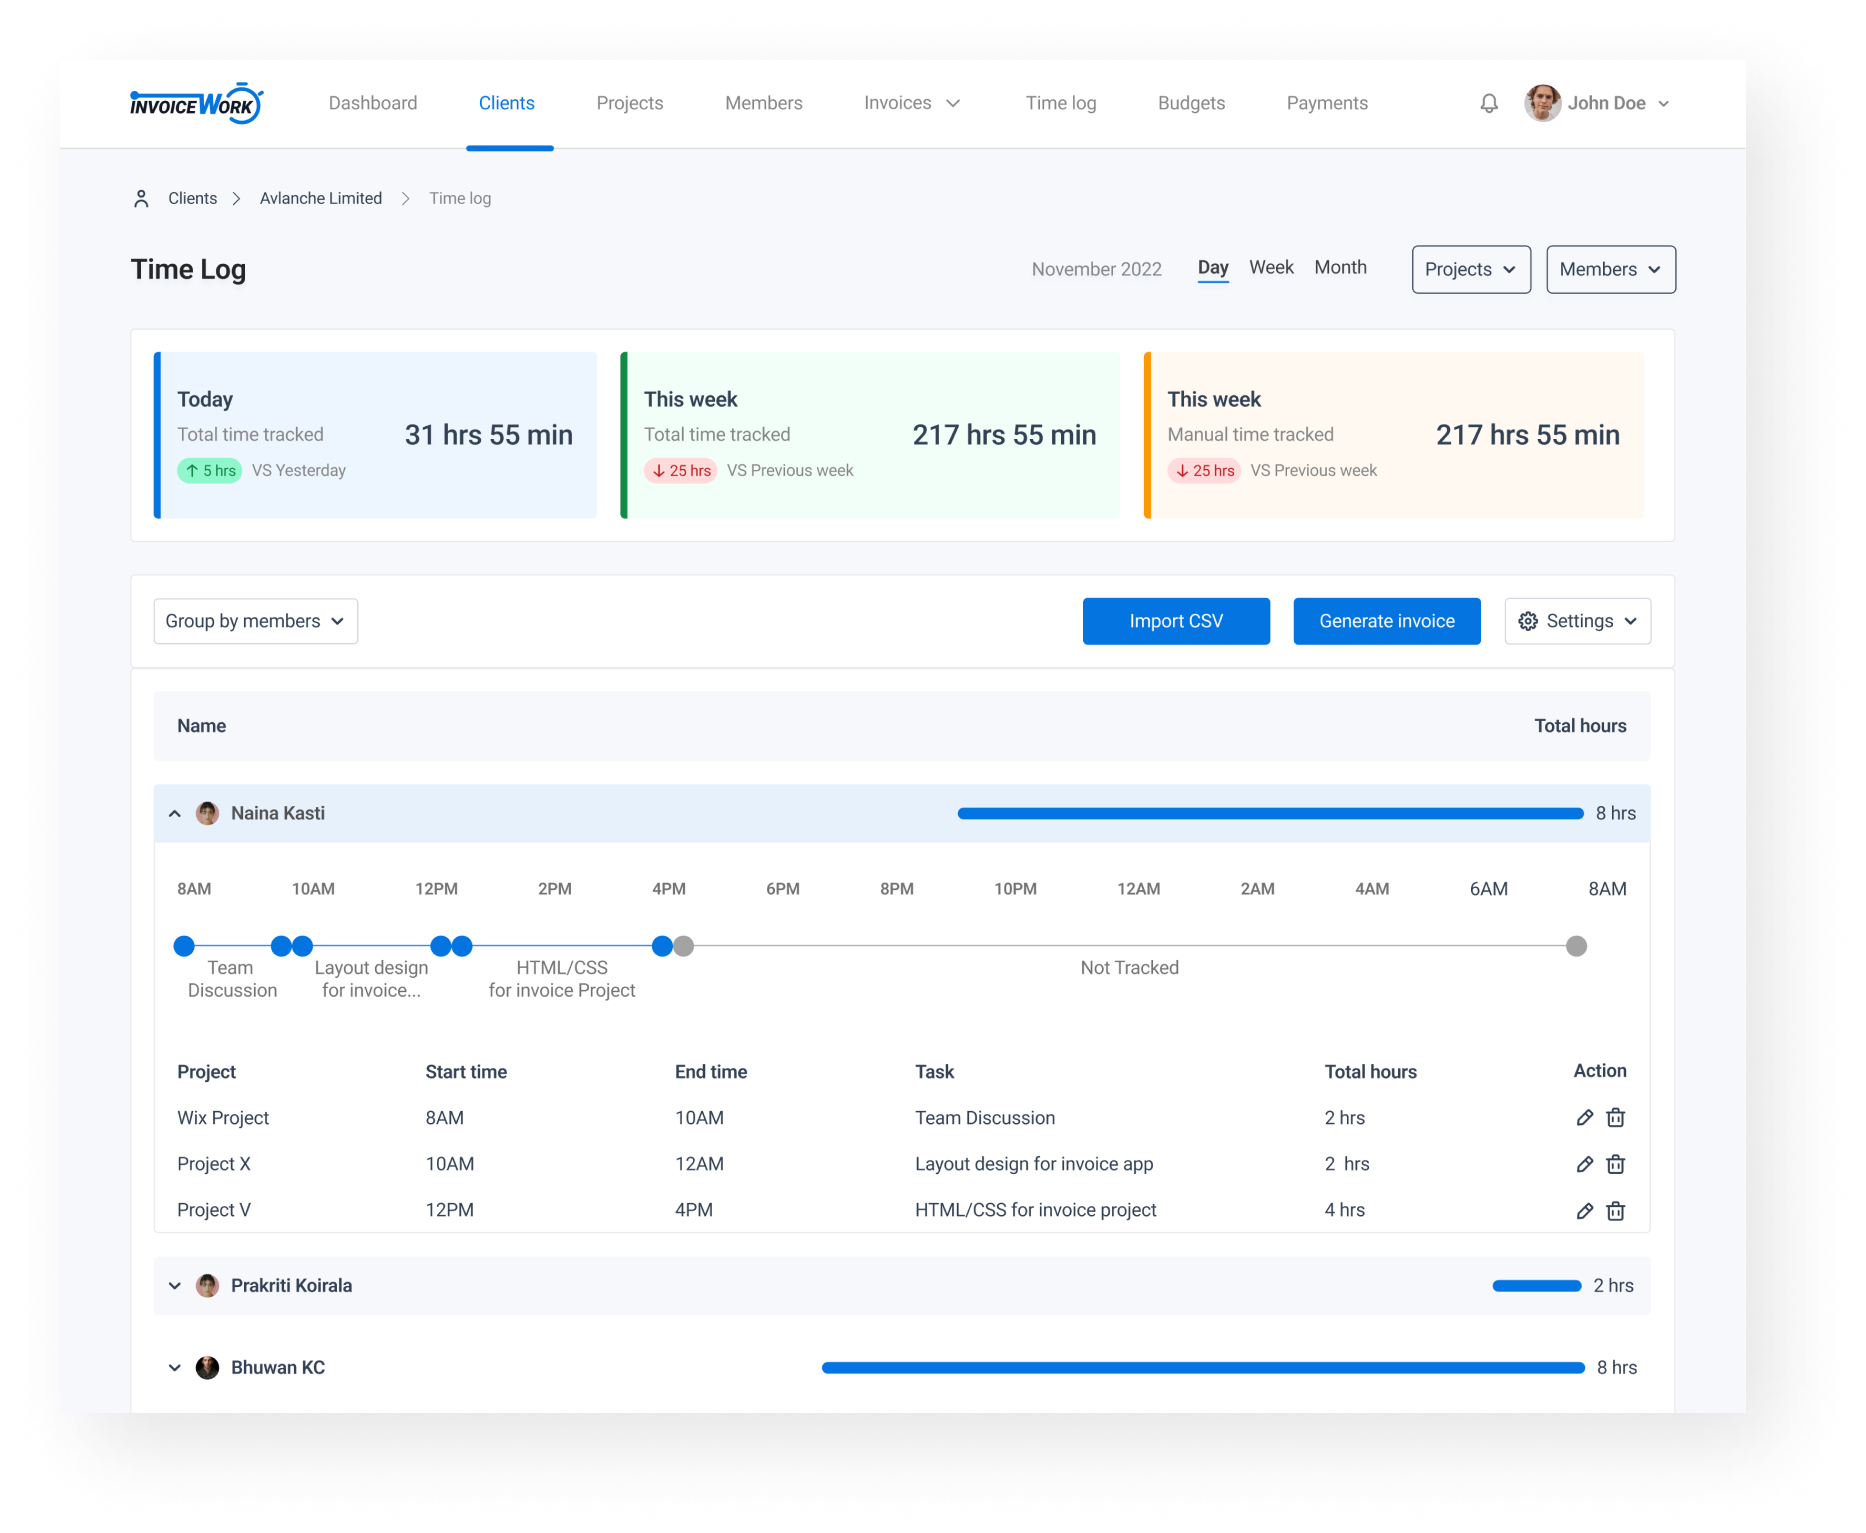Delete the Team Discussion entry
The height and width of the screenshot is (1533, 1866).
click(x=1616, y=1118)
